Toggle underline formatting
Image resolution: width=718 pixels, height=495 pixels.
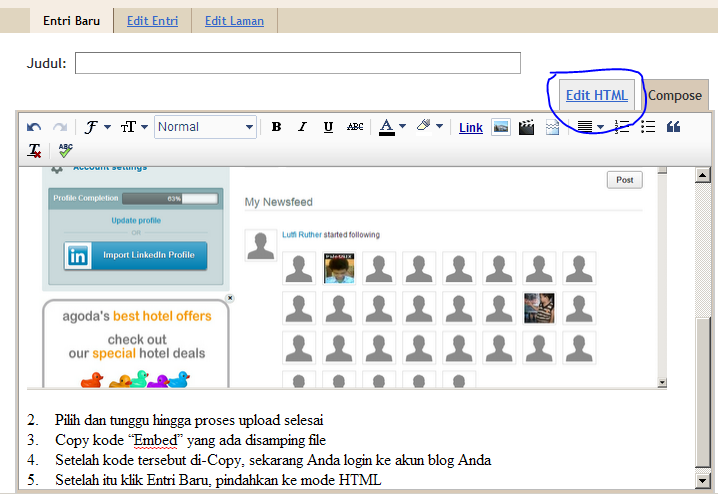pyautogui.click(x=328, y=127)
